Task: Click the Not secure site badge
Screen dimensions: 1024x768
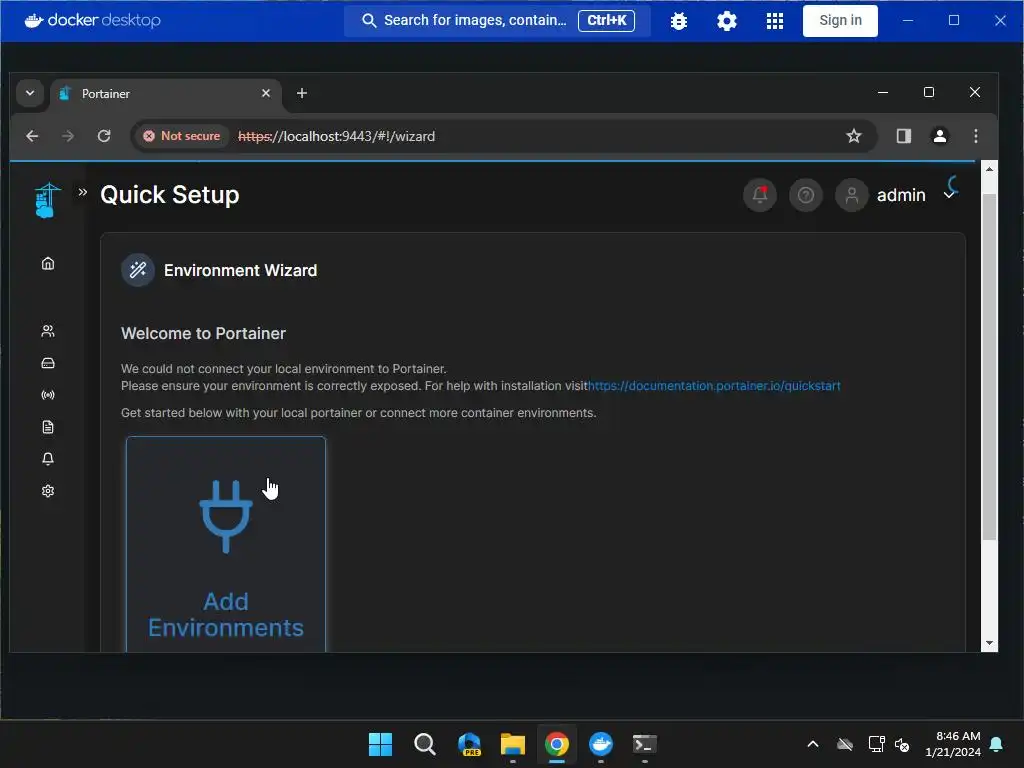Action: point(182,136)
